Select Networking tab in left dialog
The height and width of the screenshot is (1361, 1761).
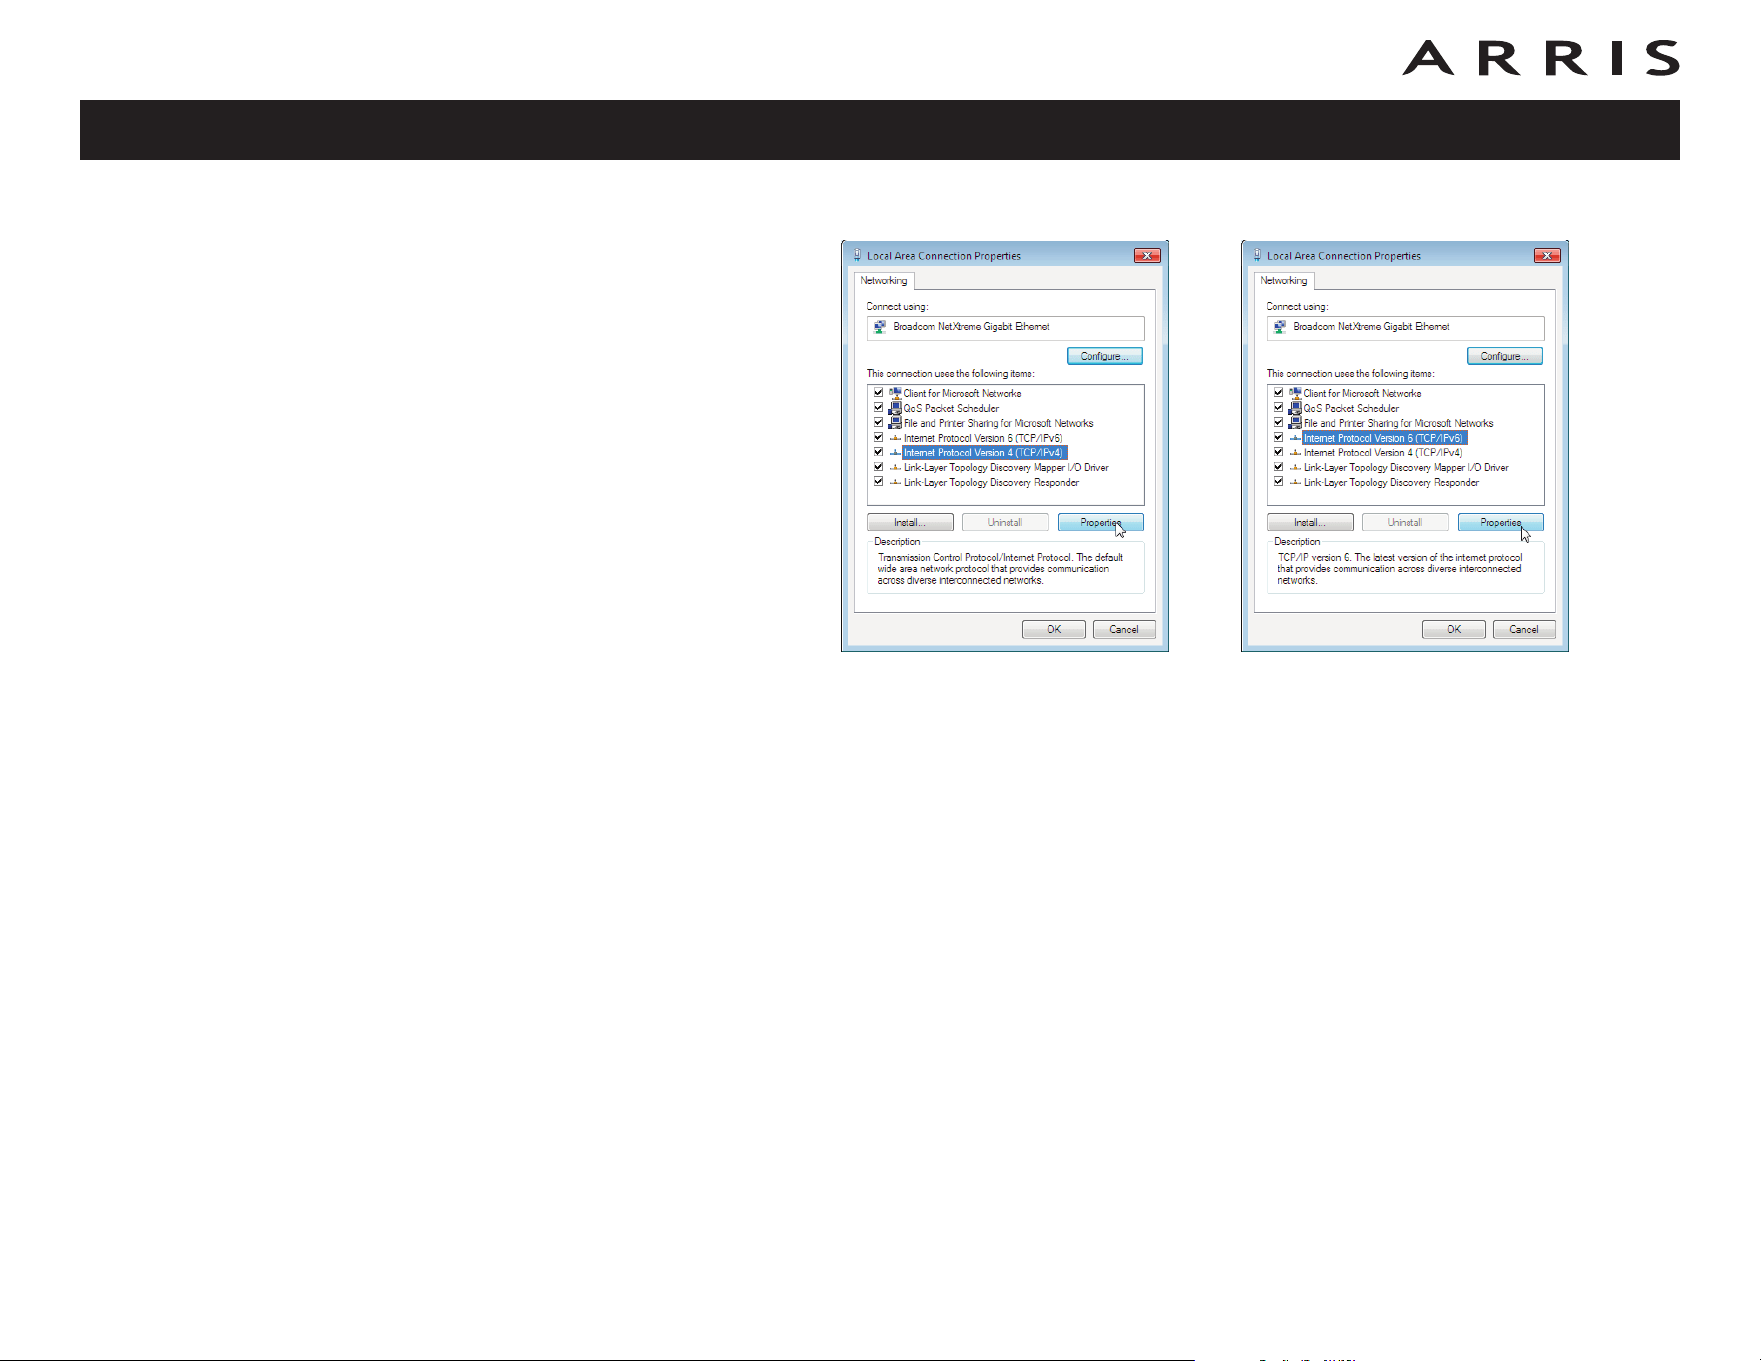point(884,281)
